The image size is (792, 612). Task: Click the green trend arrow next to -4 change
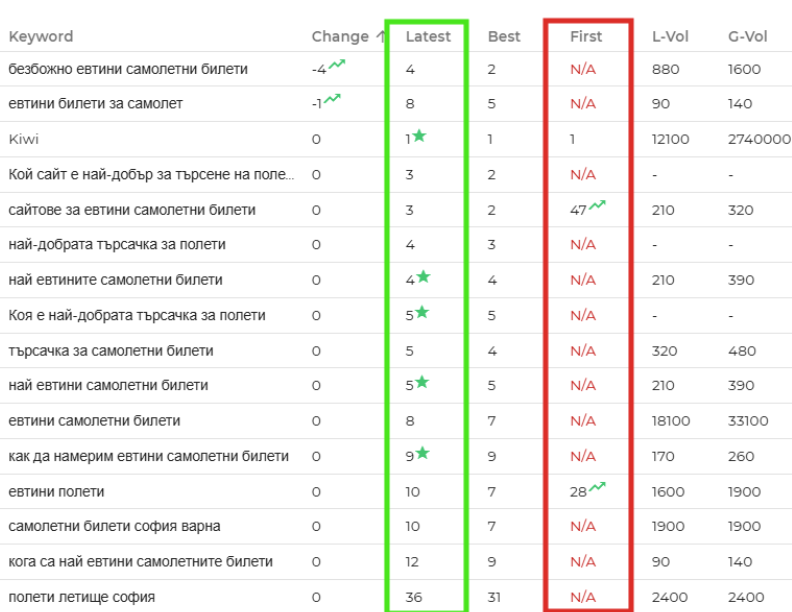point(337,64)
